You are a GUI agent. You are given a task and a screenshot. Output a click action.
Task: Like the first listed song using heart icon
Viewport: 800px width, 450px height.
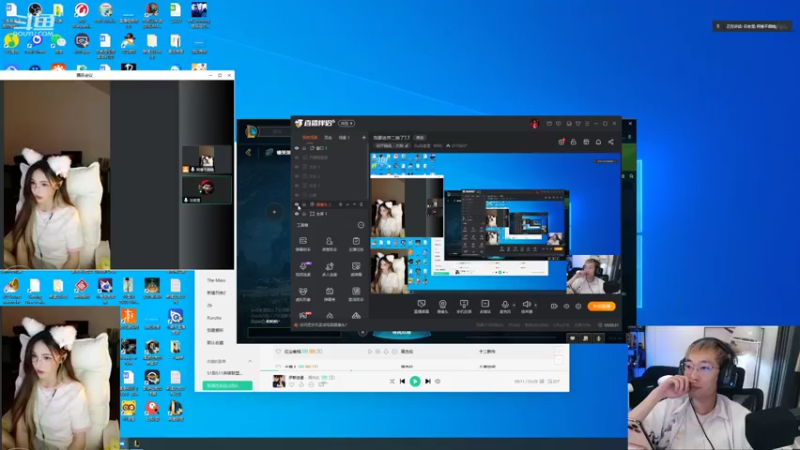coord(278,352)
